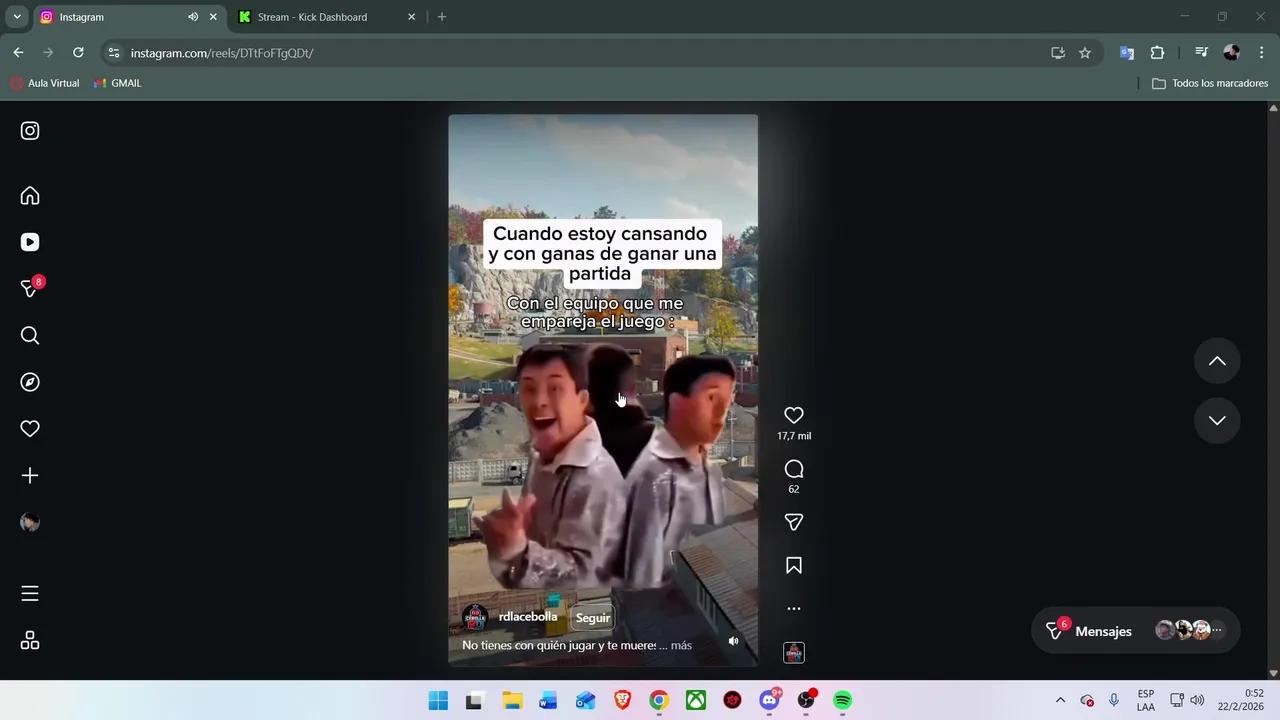Open the Reels section in the sidebar
The height and width of the screenshot is (720, 1280).
coord(30,242)
